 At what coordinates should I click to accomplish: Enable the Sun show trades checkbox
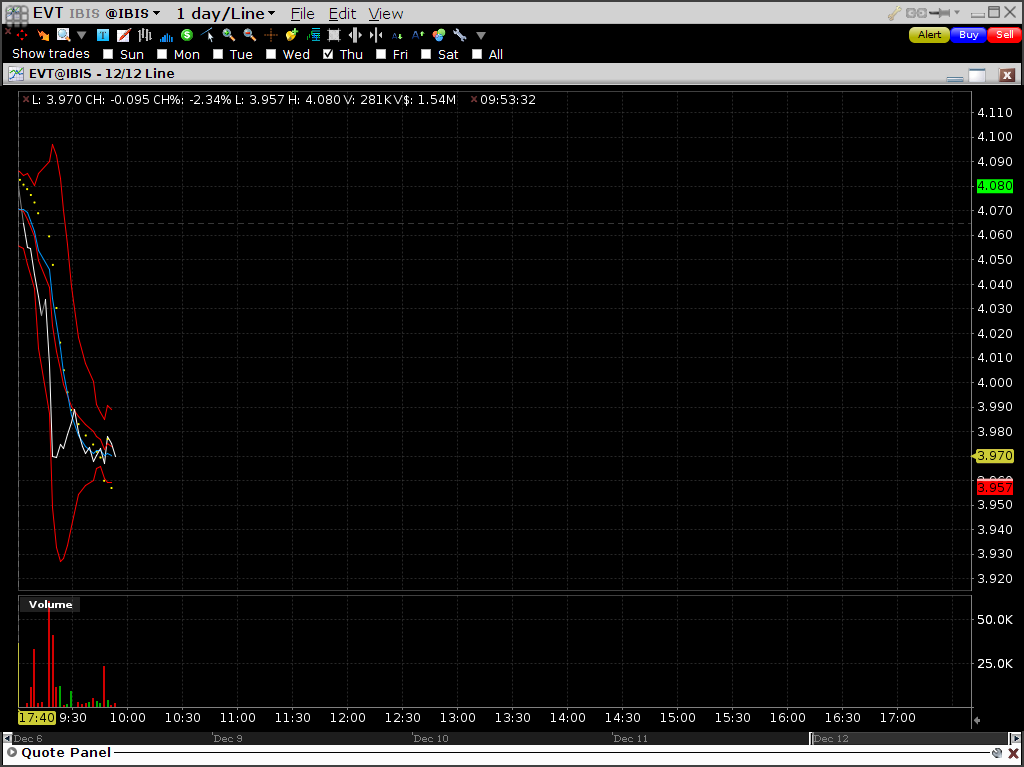coord(108,54)
